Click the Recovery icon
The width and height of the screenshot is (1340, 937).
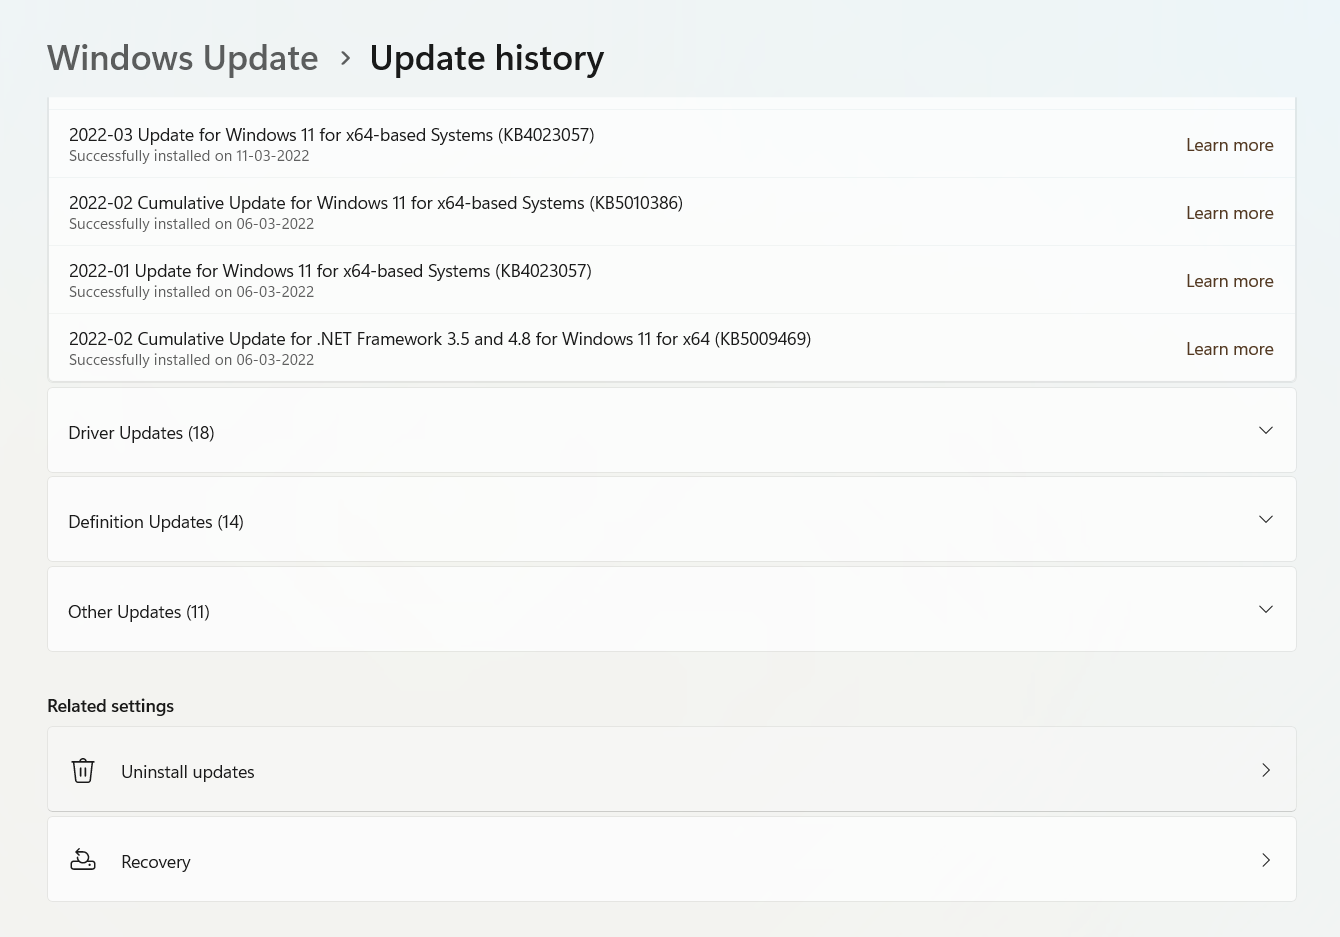pos(83,860)
